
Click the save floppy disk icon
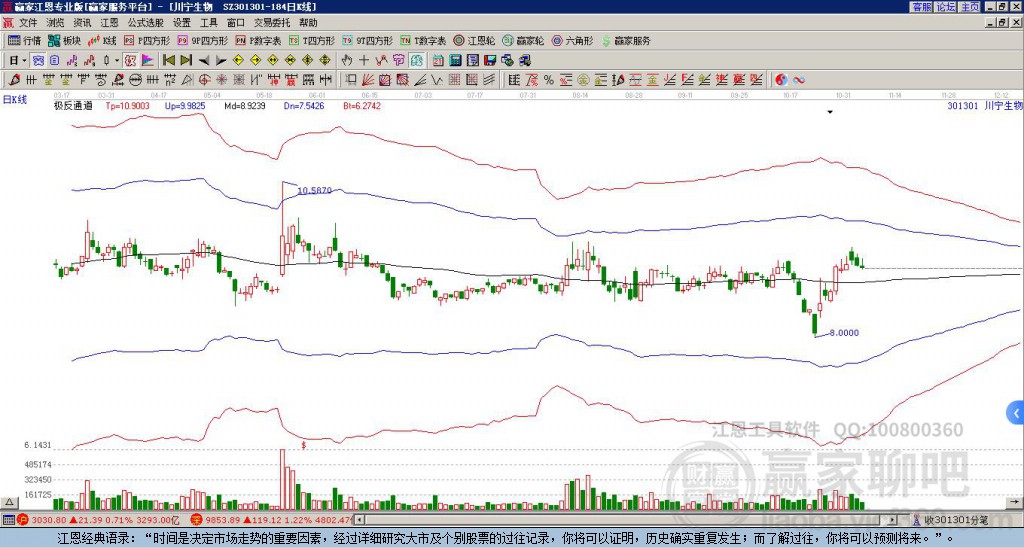490,60
